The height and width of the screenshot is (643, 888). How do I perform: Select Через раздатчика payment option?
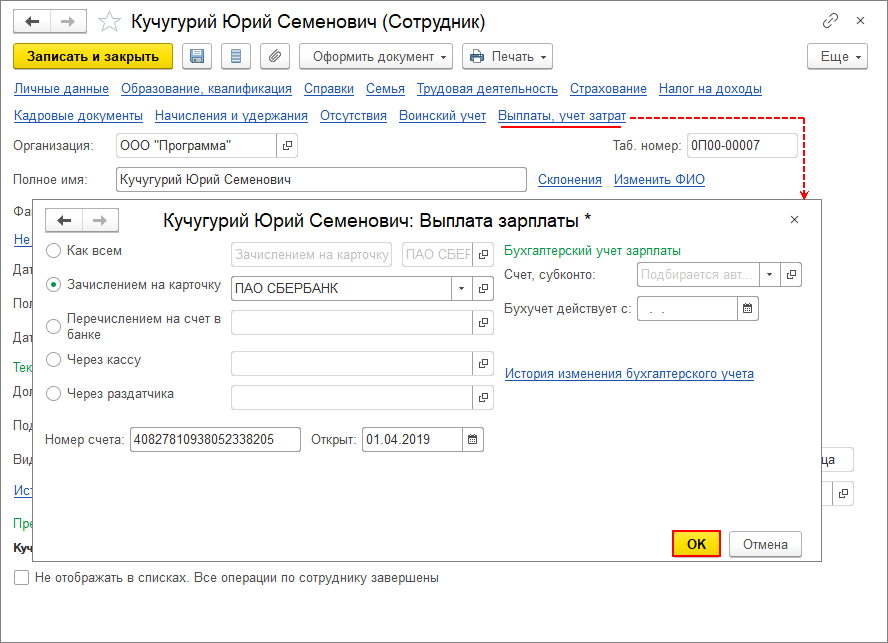53,394
